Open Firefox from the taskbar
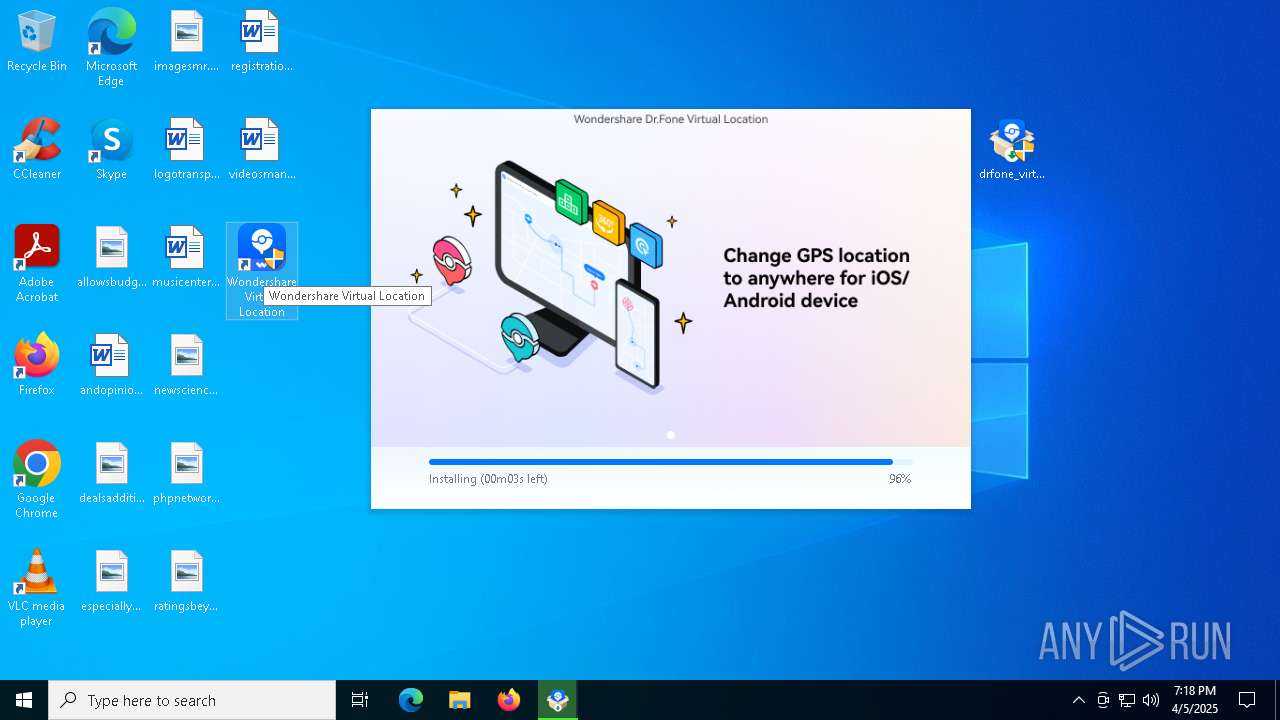 tap(509, 700)
